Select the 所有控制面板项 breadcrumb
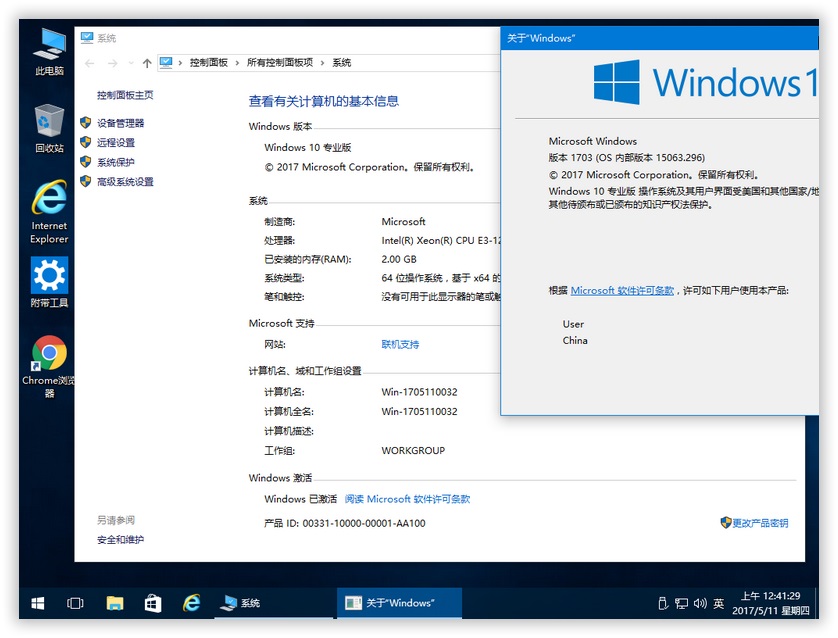 pos(280,63)
